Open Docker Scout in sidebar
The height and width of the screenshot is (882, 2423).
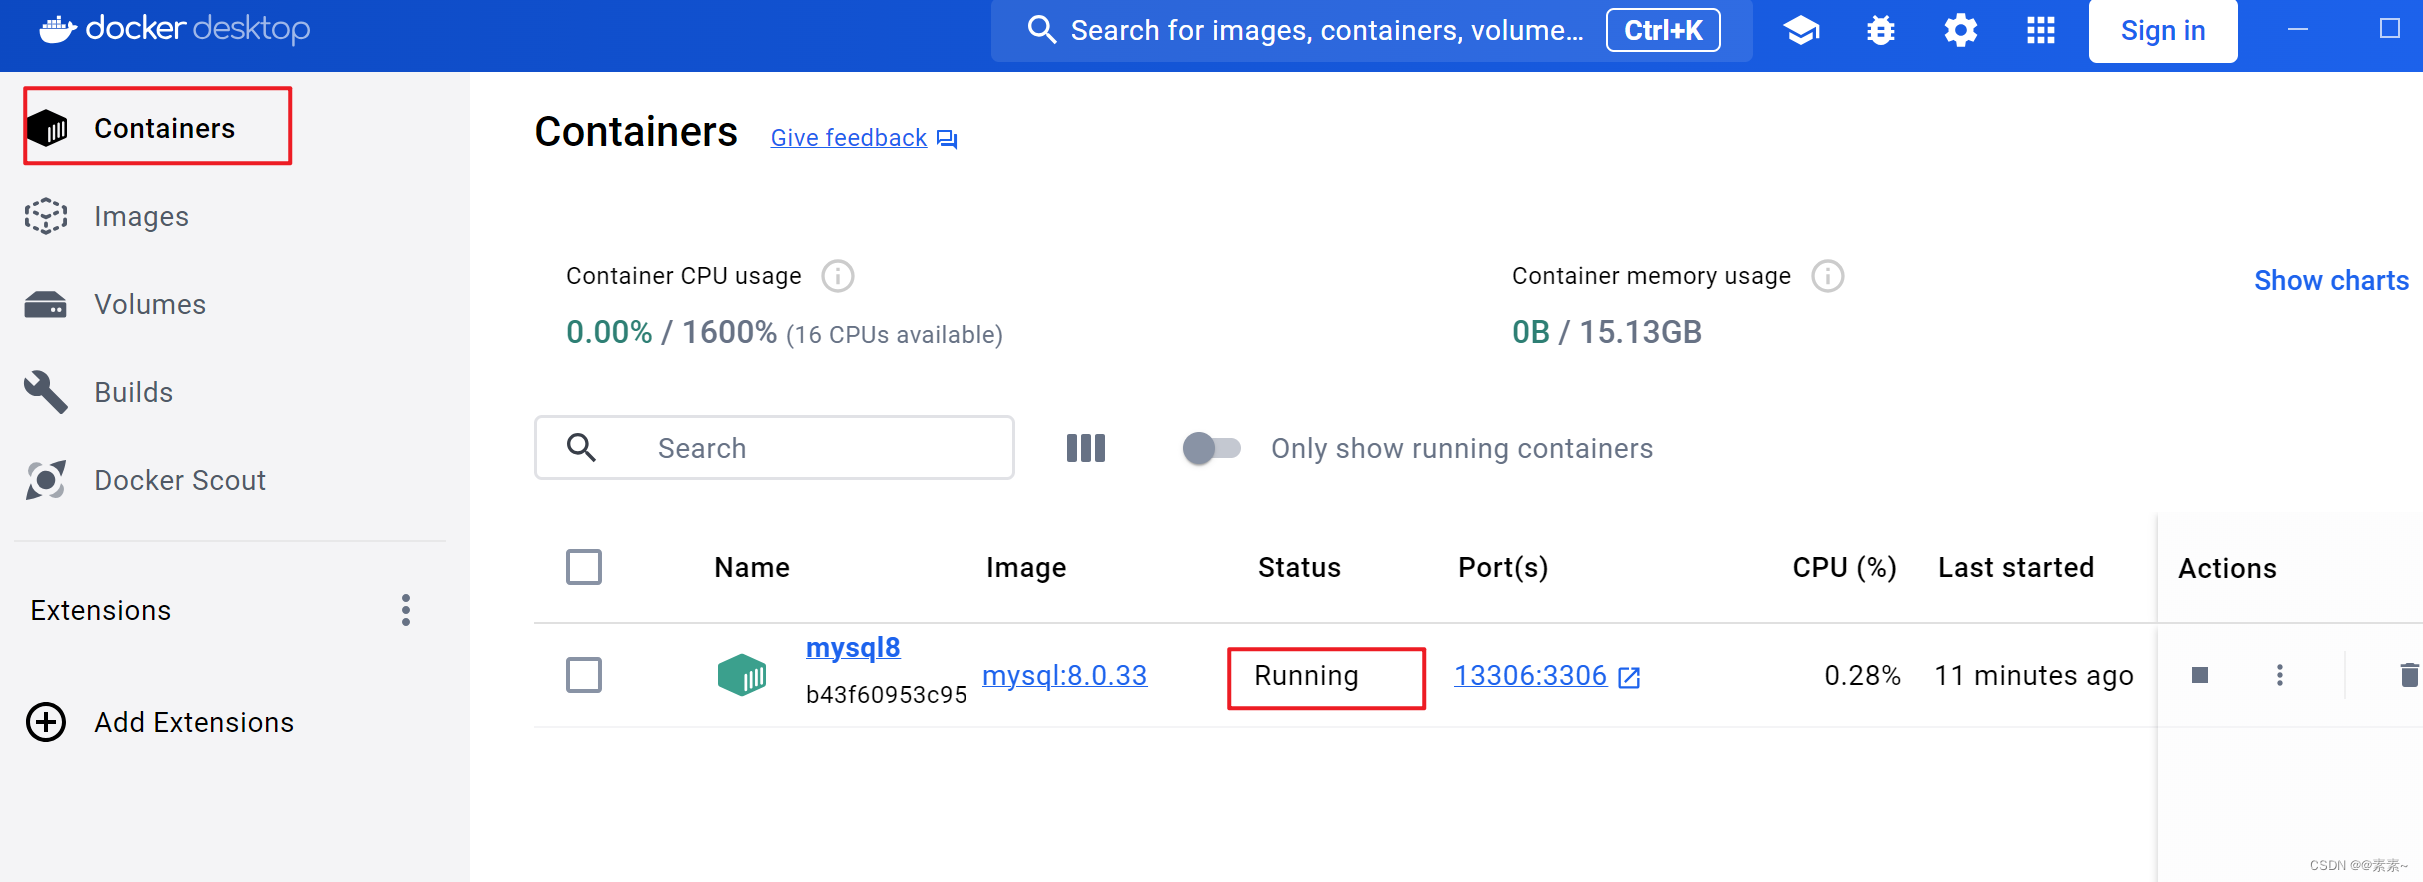pos(180,480)
